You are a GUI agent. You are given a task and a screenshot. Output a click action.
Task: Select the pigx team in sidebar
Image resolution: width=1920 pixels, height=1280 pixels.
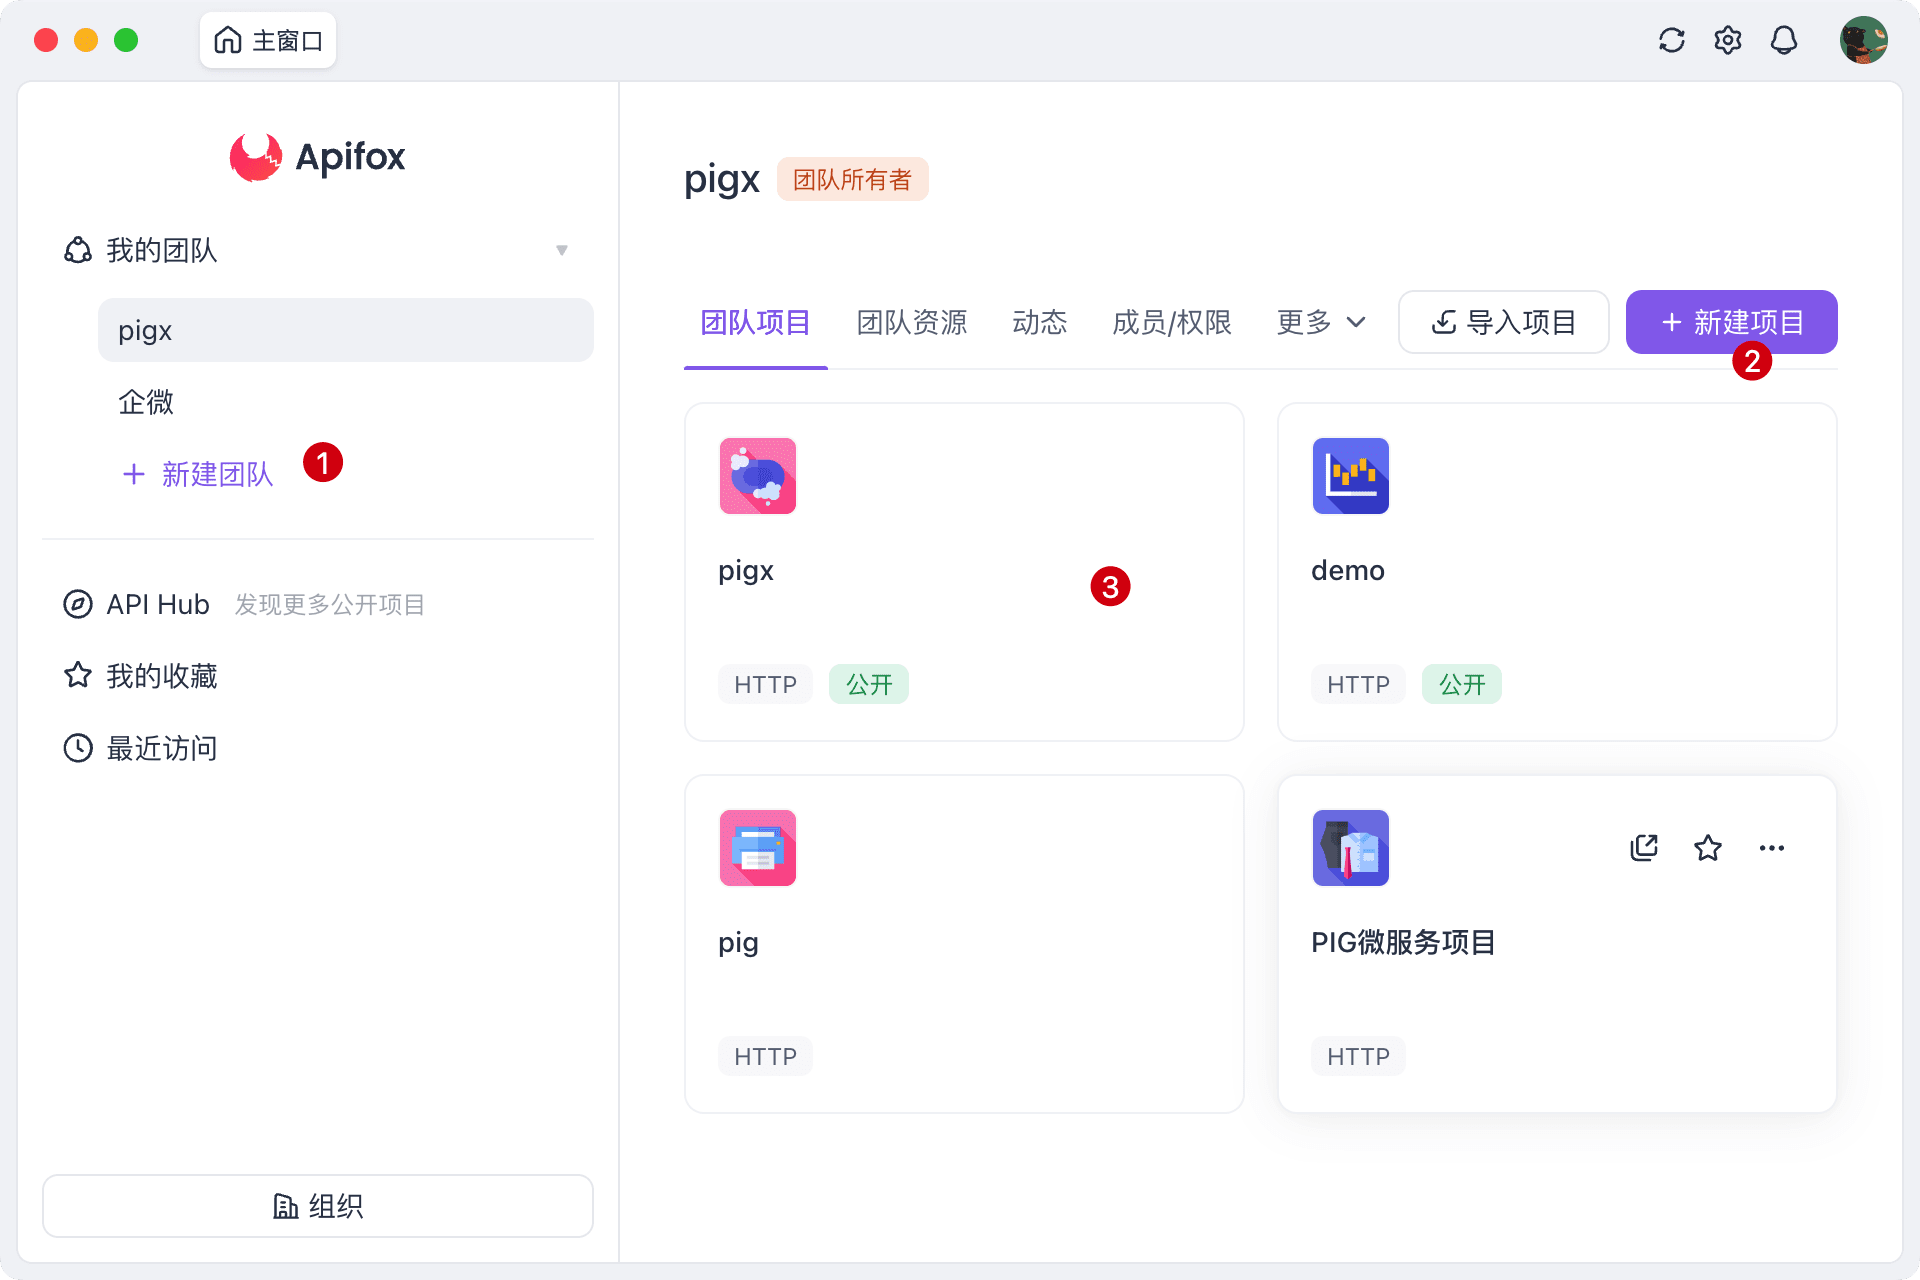pos(346,330)
